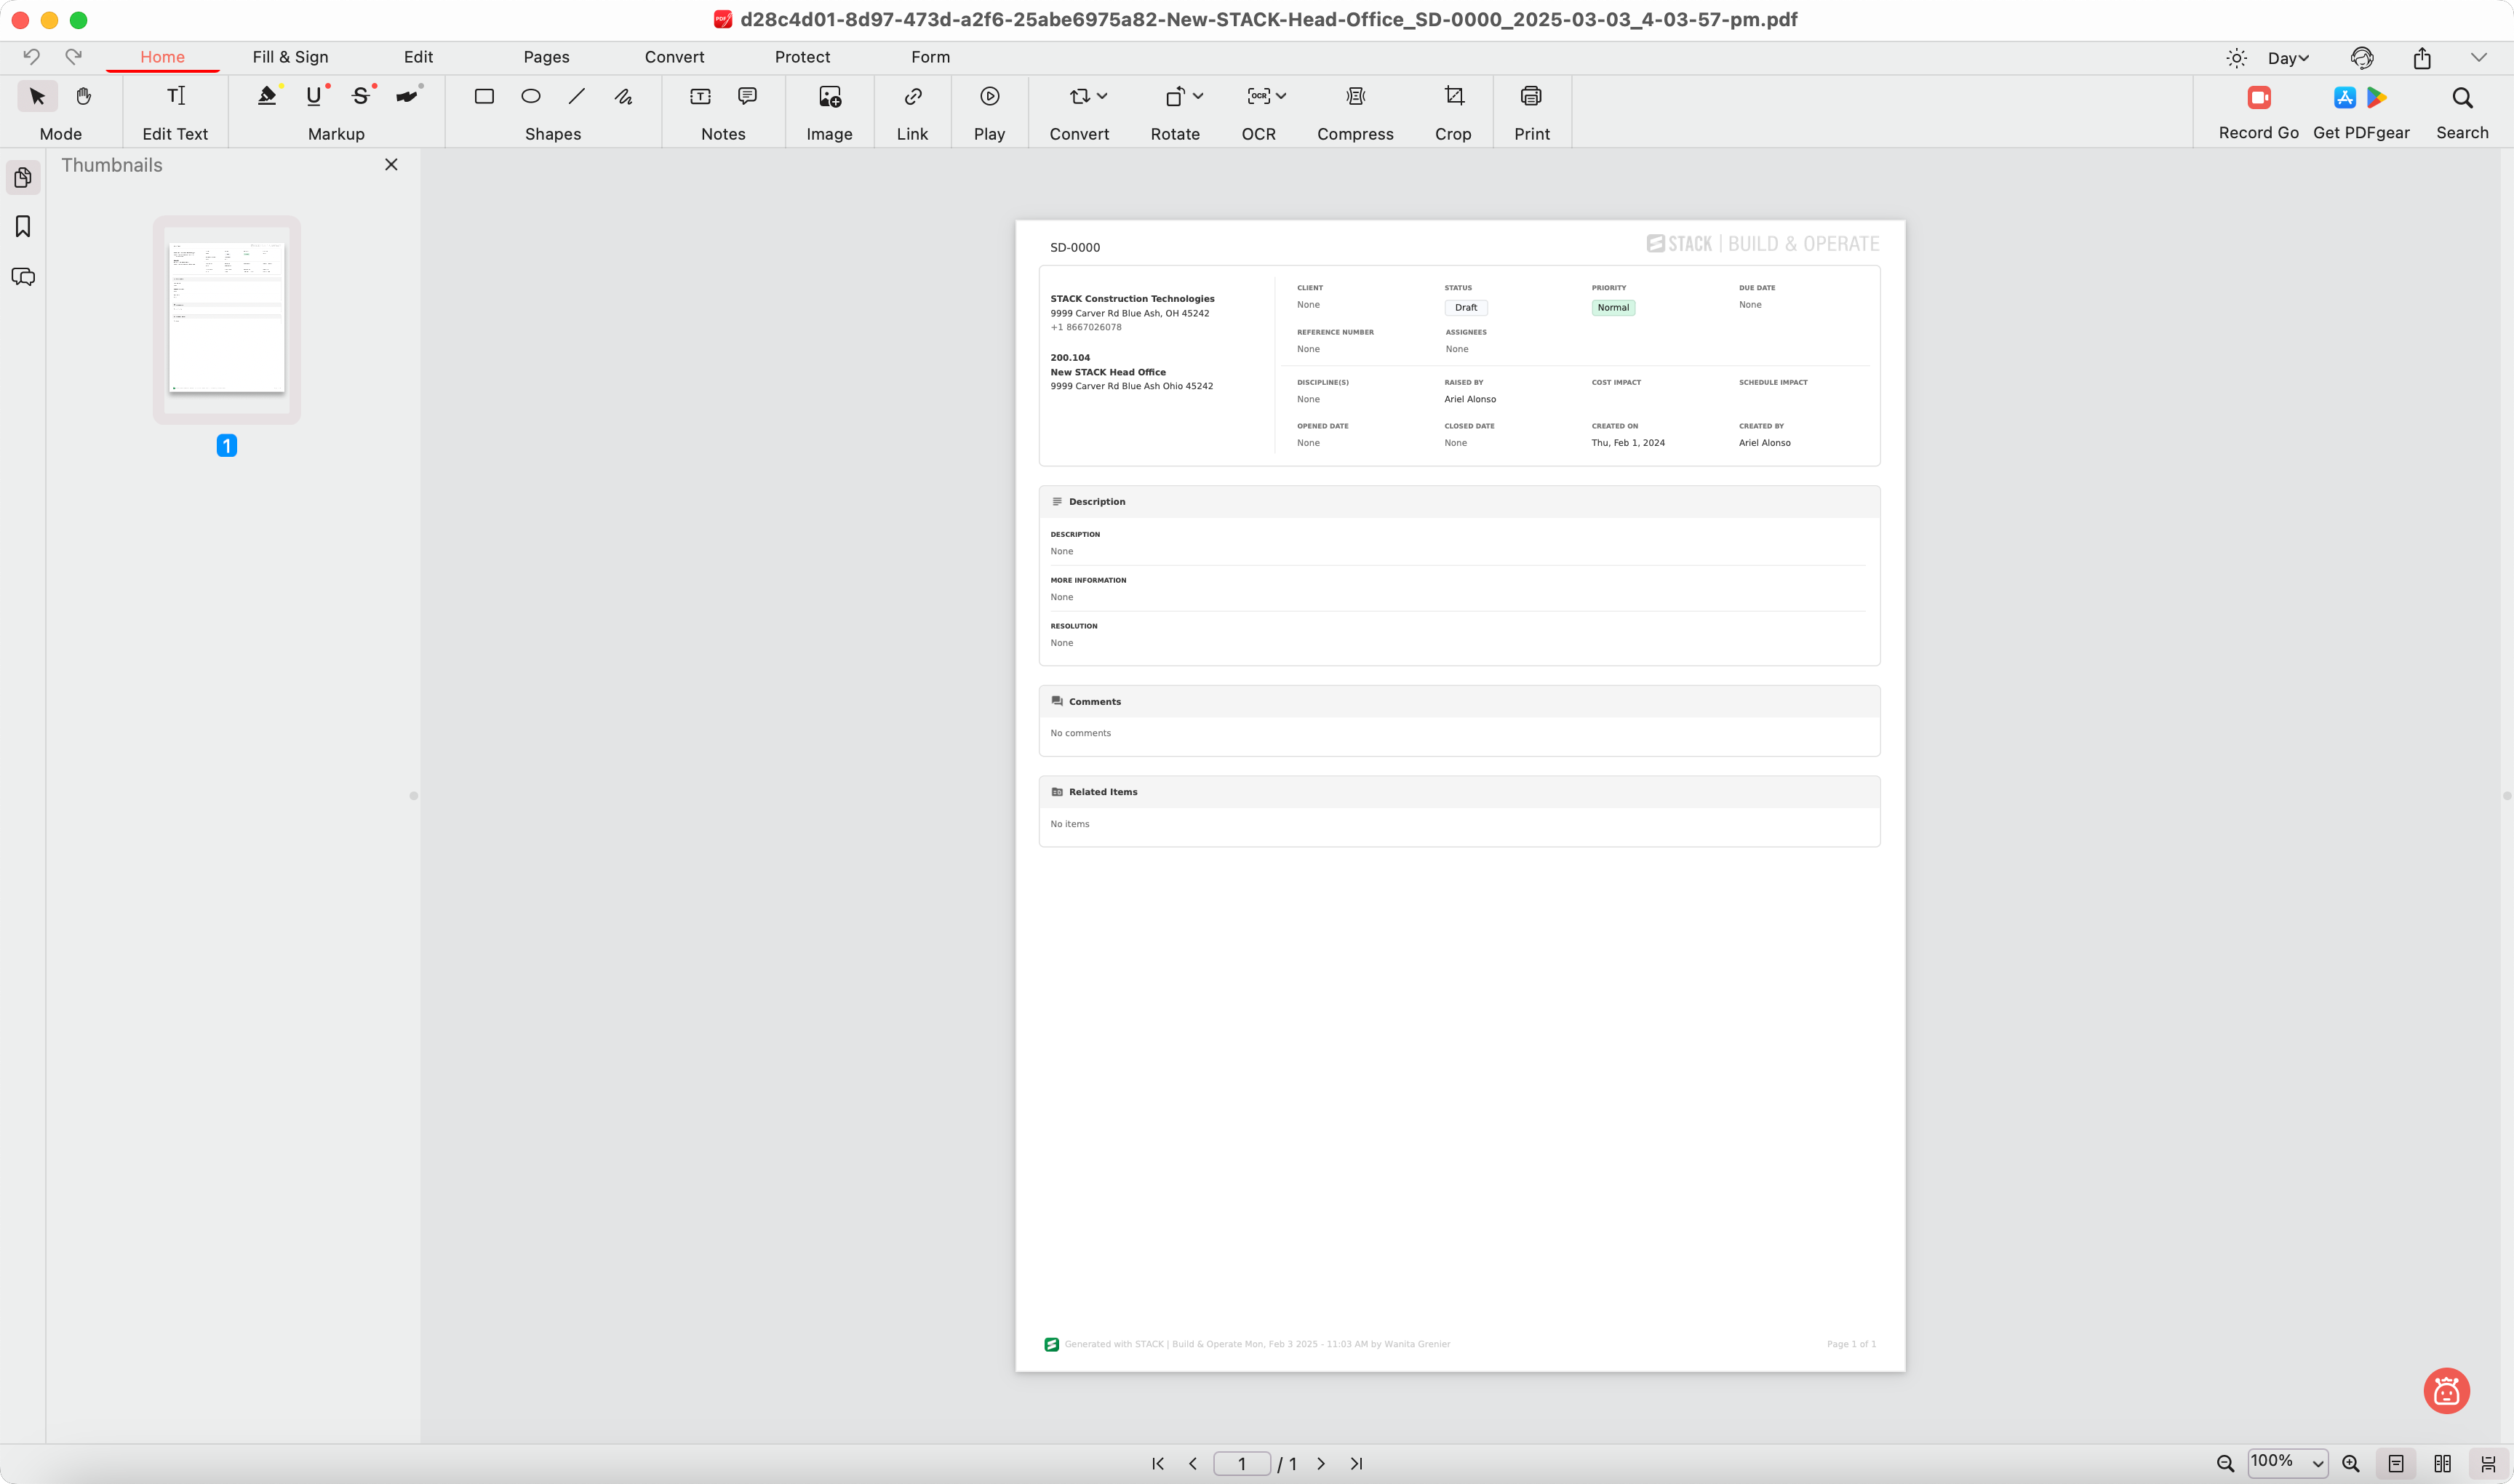The height and width of the screenshot is (1484, 2514).
Task: Insert an Image into the PDF
Action: [x=829, y=96]
